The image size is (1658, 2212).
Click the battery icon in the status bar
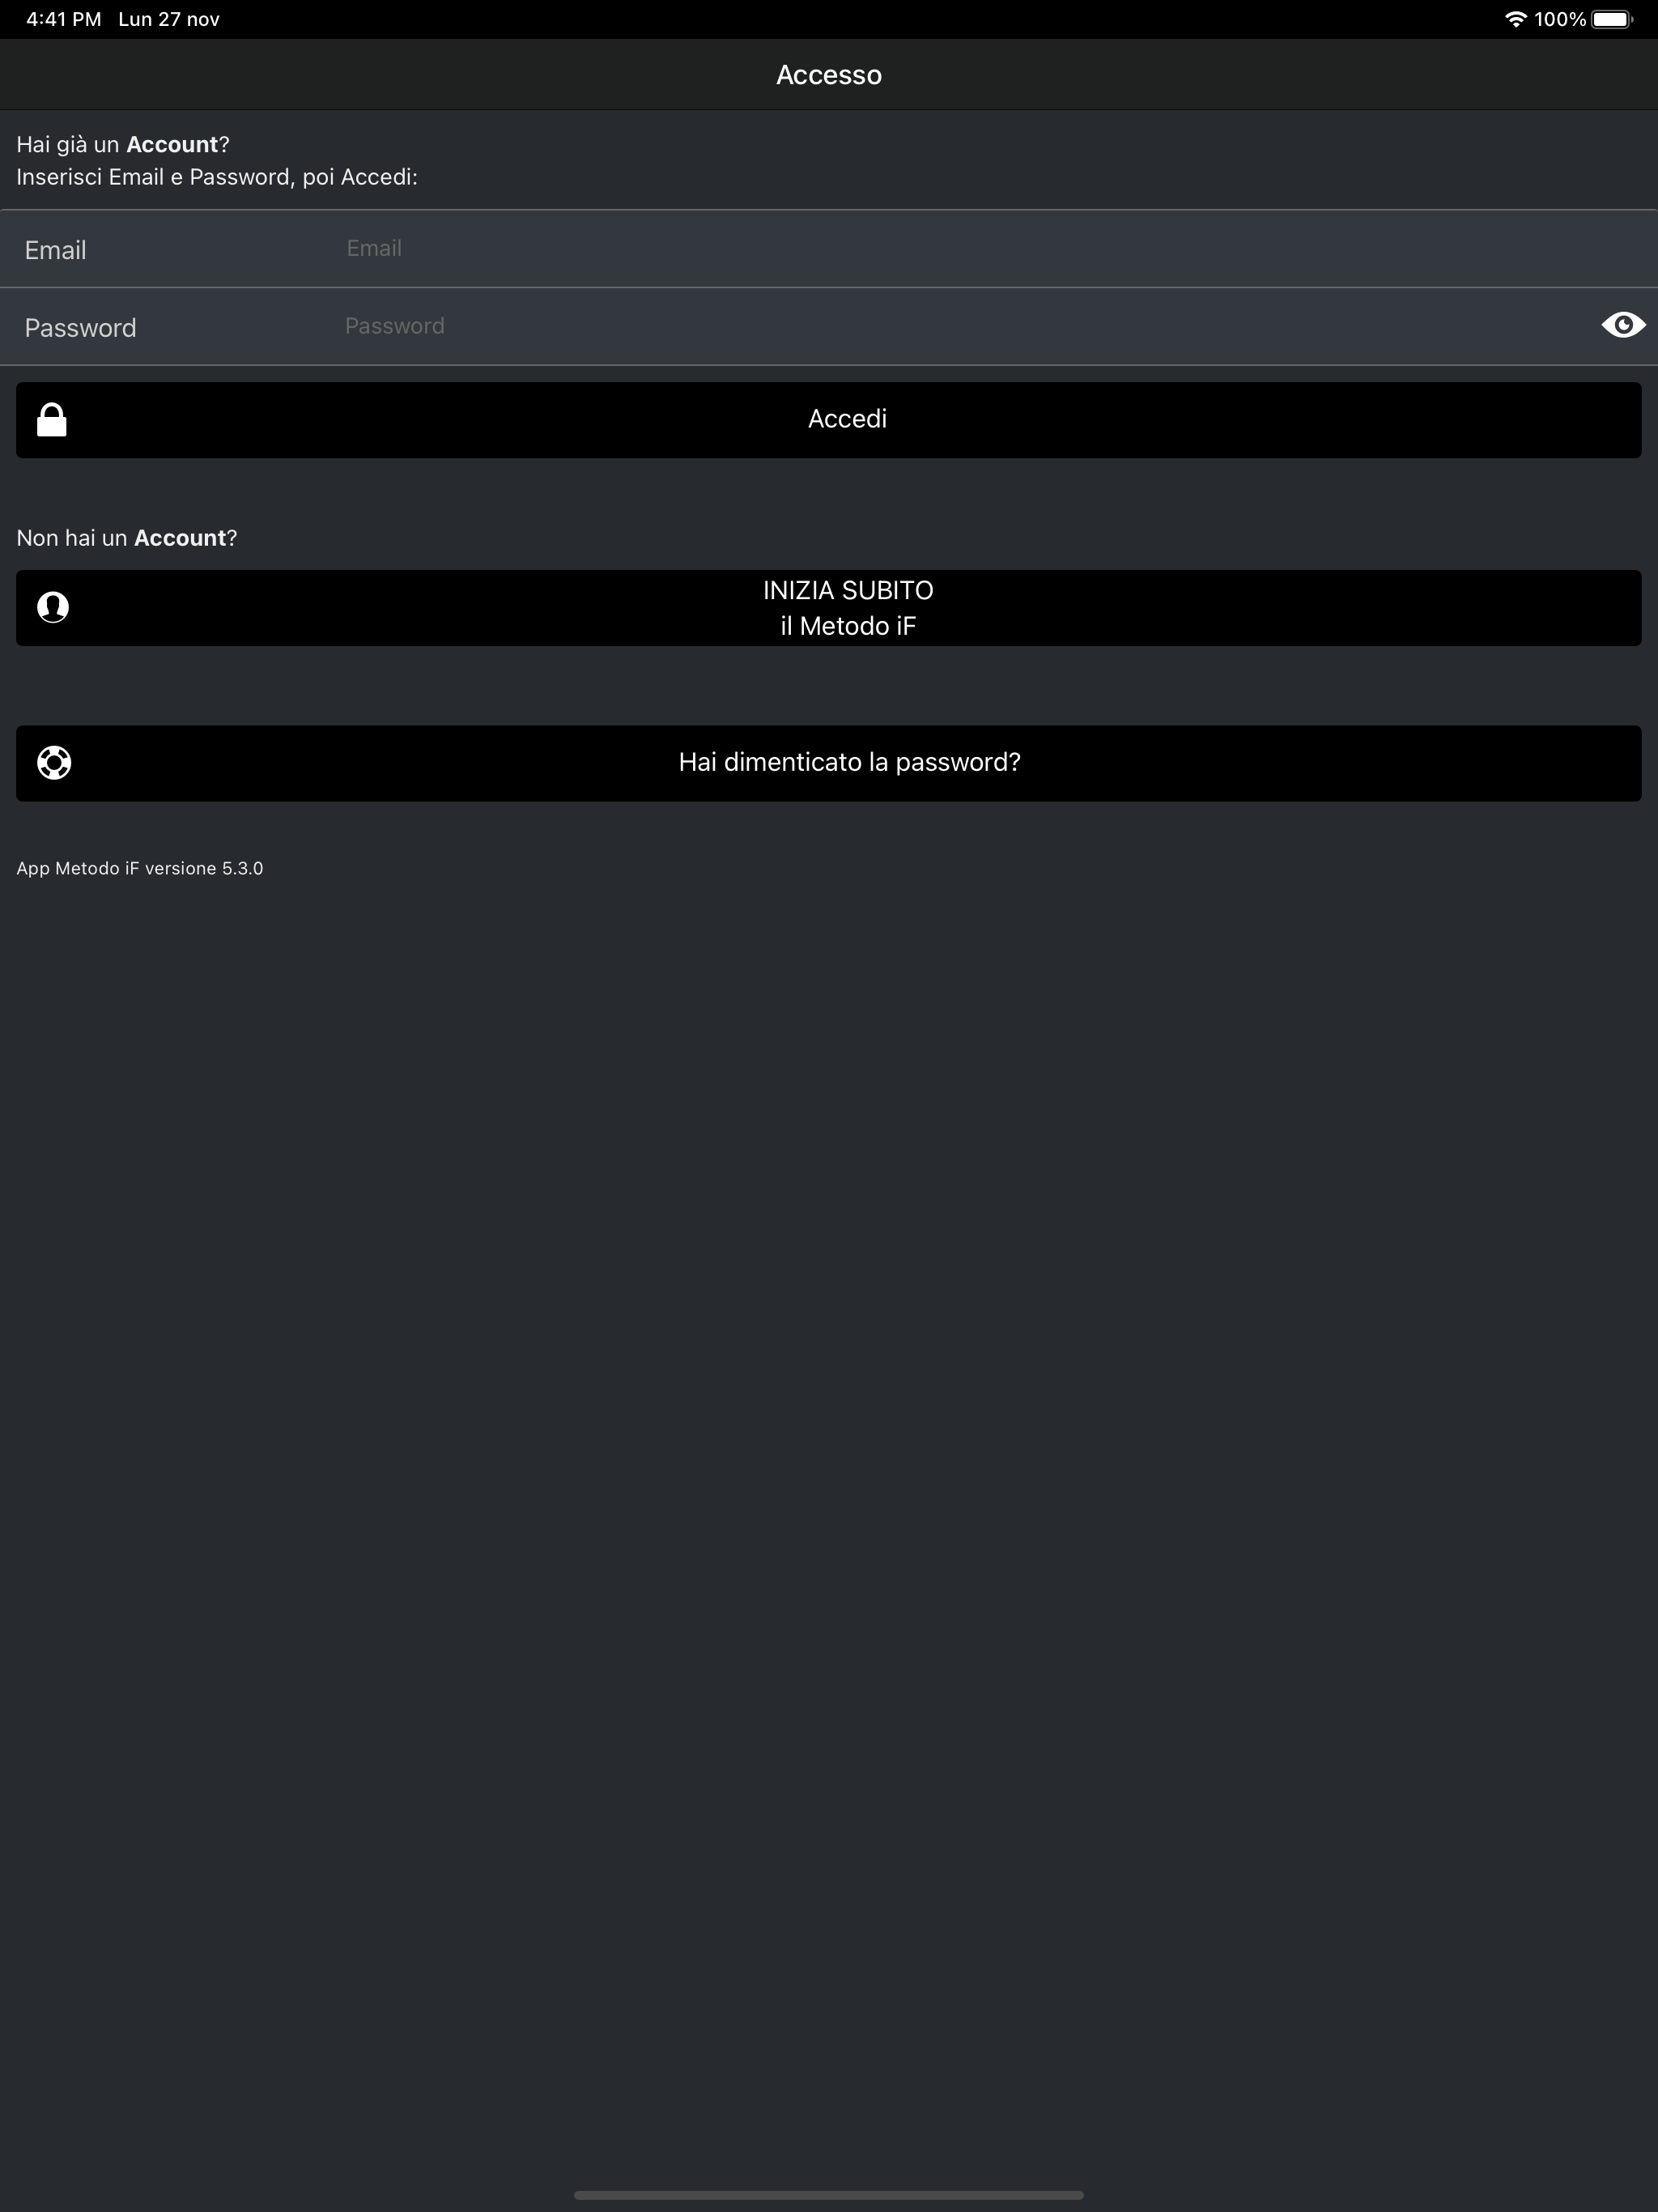(1612, 19)
